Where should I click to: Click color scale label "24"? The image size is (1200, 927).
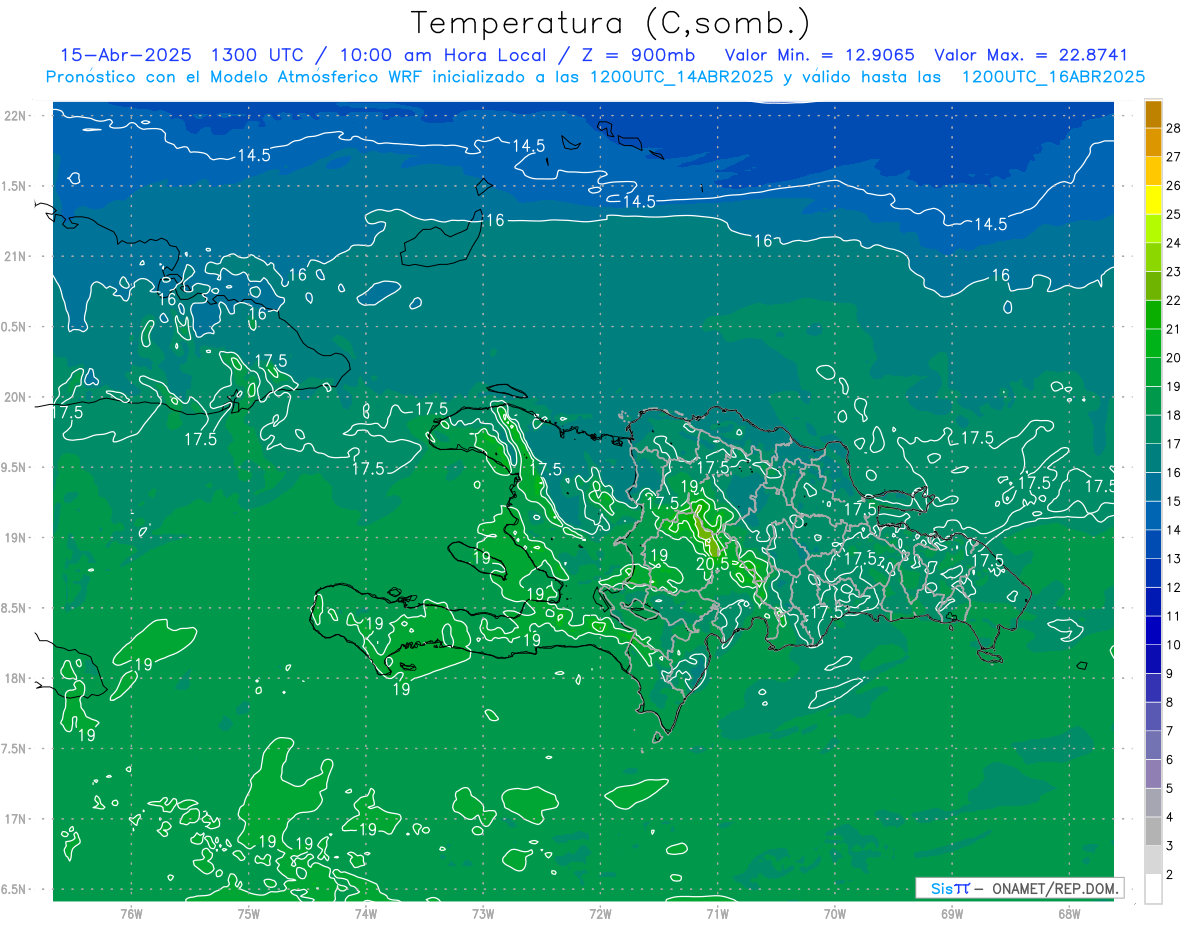1174,243
